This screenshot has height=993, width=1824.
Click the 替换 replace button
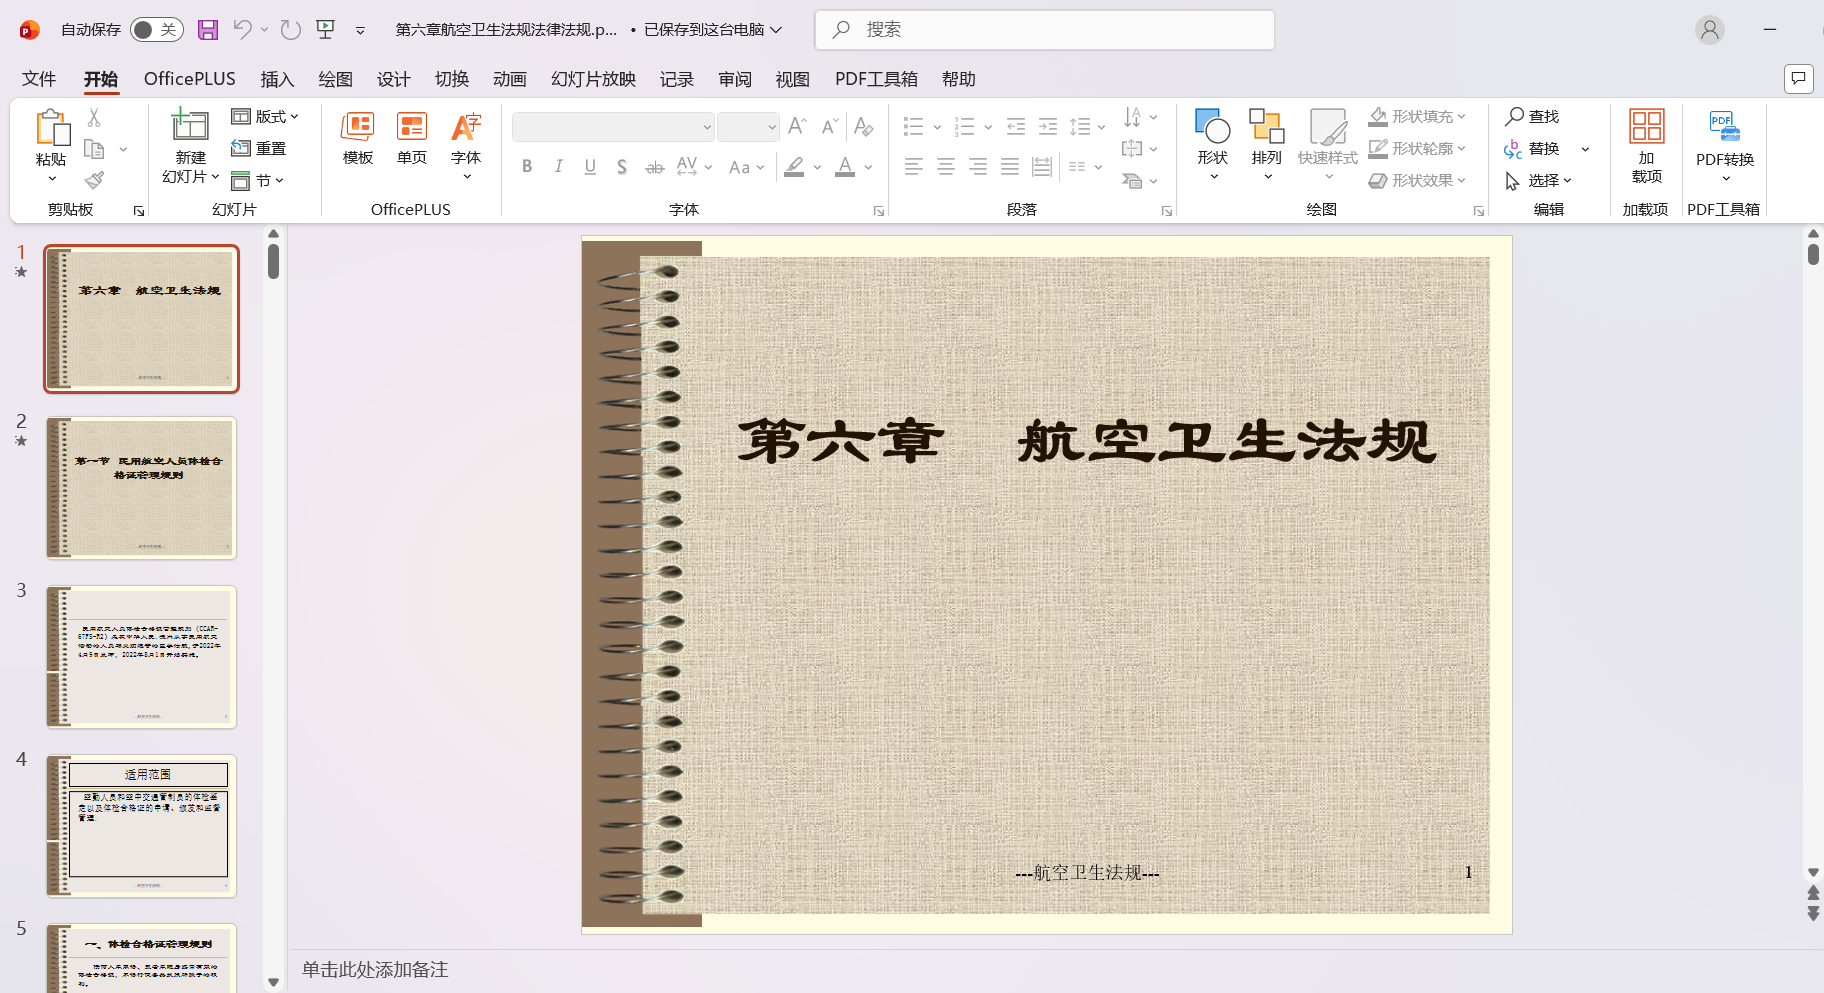pos(1533,149)
